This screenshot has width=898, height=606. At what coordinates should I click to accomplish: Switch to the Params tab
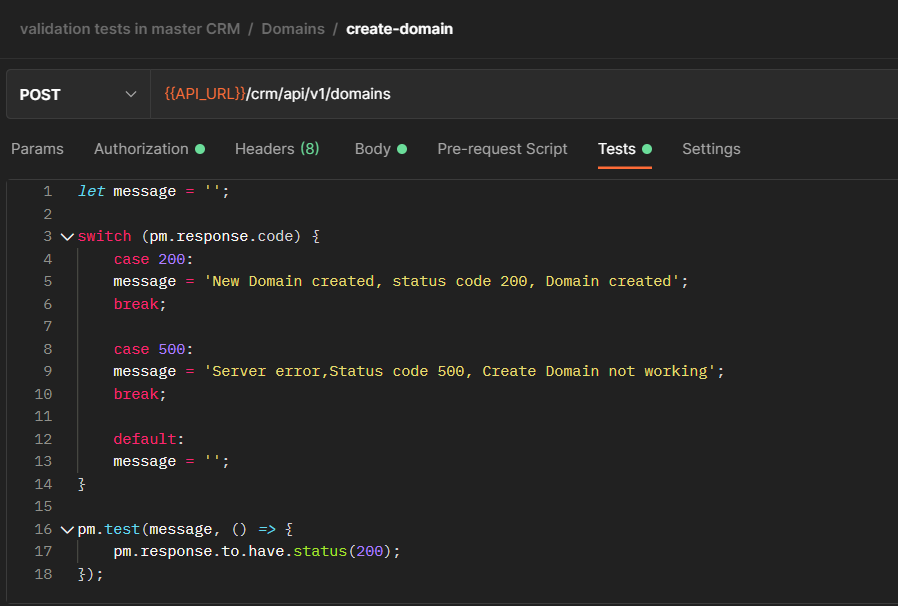pos(37,148)
